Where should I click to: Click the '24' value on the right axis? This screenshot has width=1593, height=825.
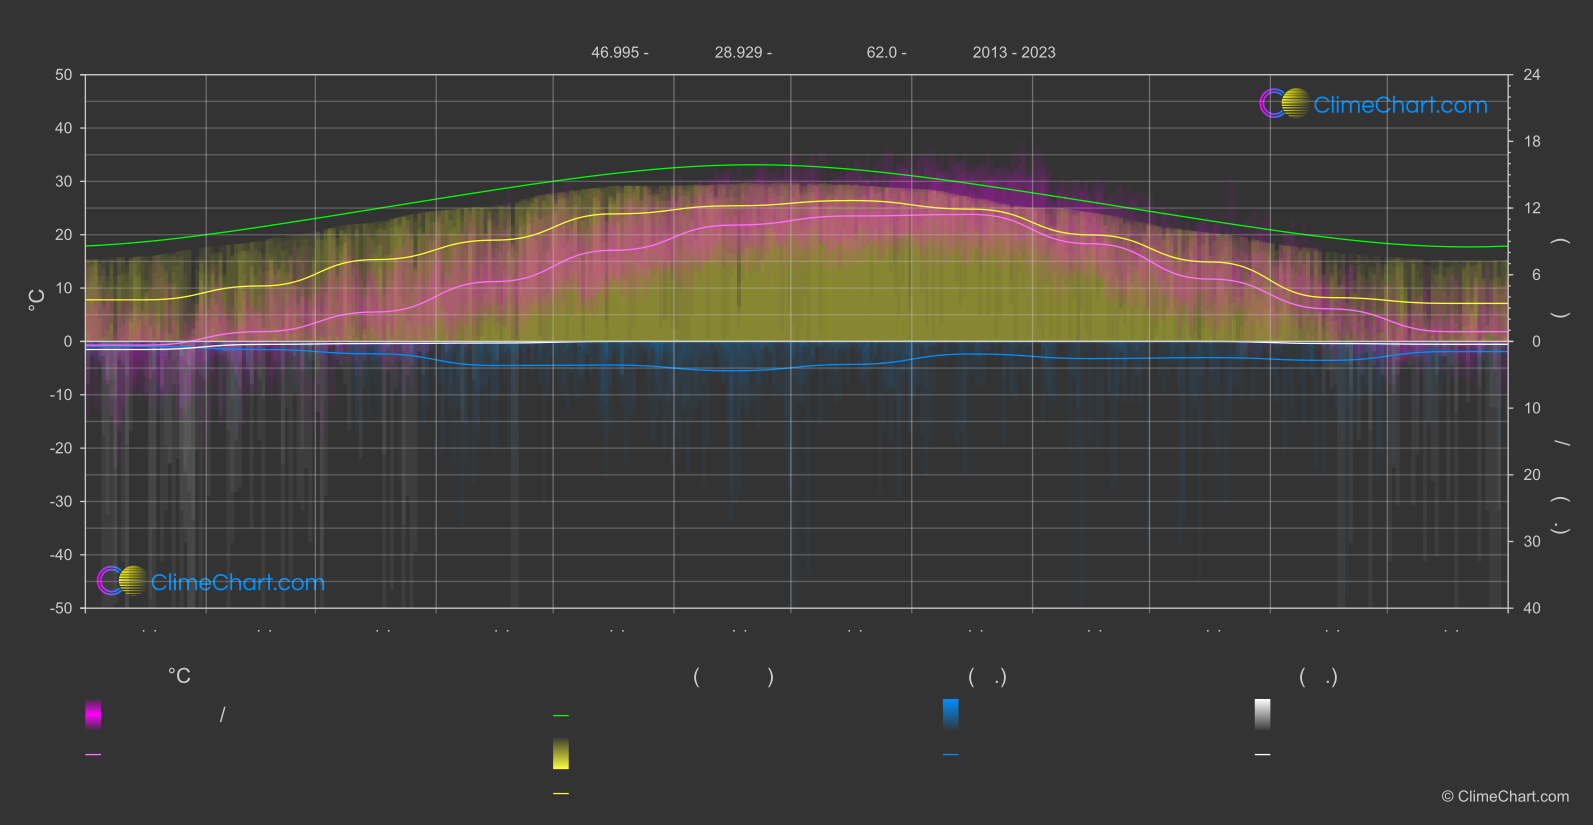1532,75
